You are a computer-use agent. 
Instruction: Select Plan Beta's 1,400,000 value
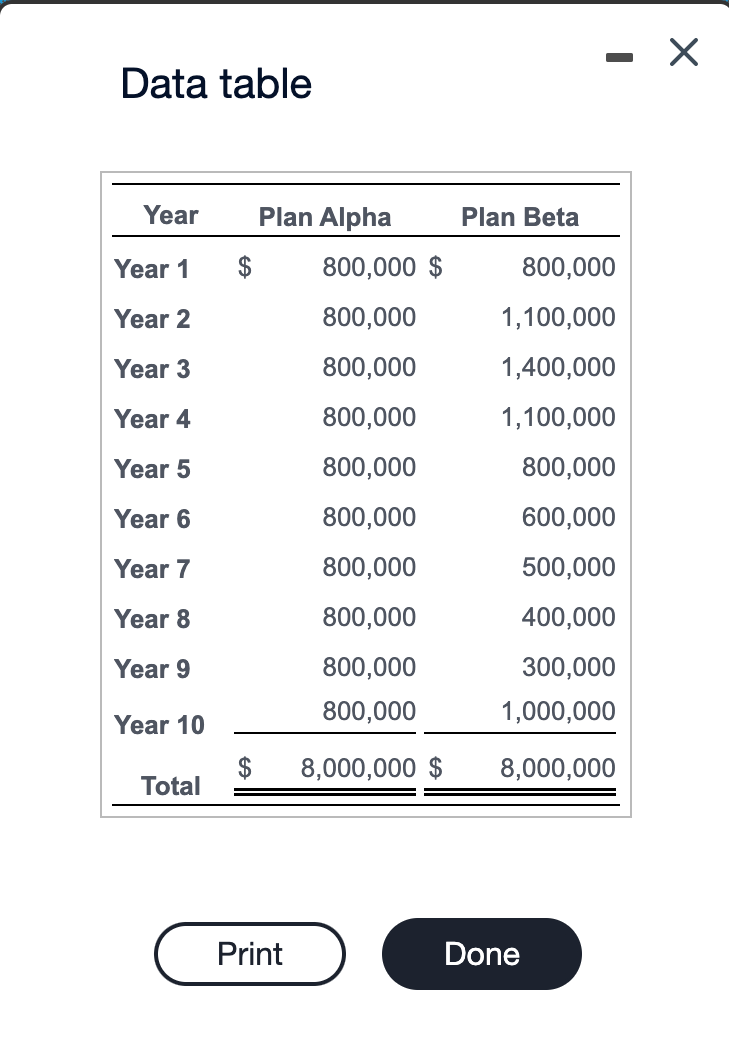pyautogui.click(x=559, y=367)
